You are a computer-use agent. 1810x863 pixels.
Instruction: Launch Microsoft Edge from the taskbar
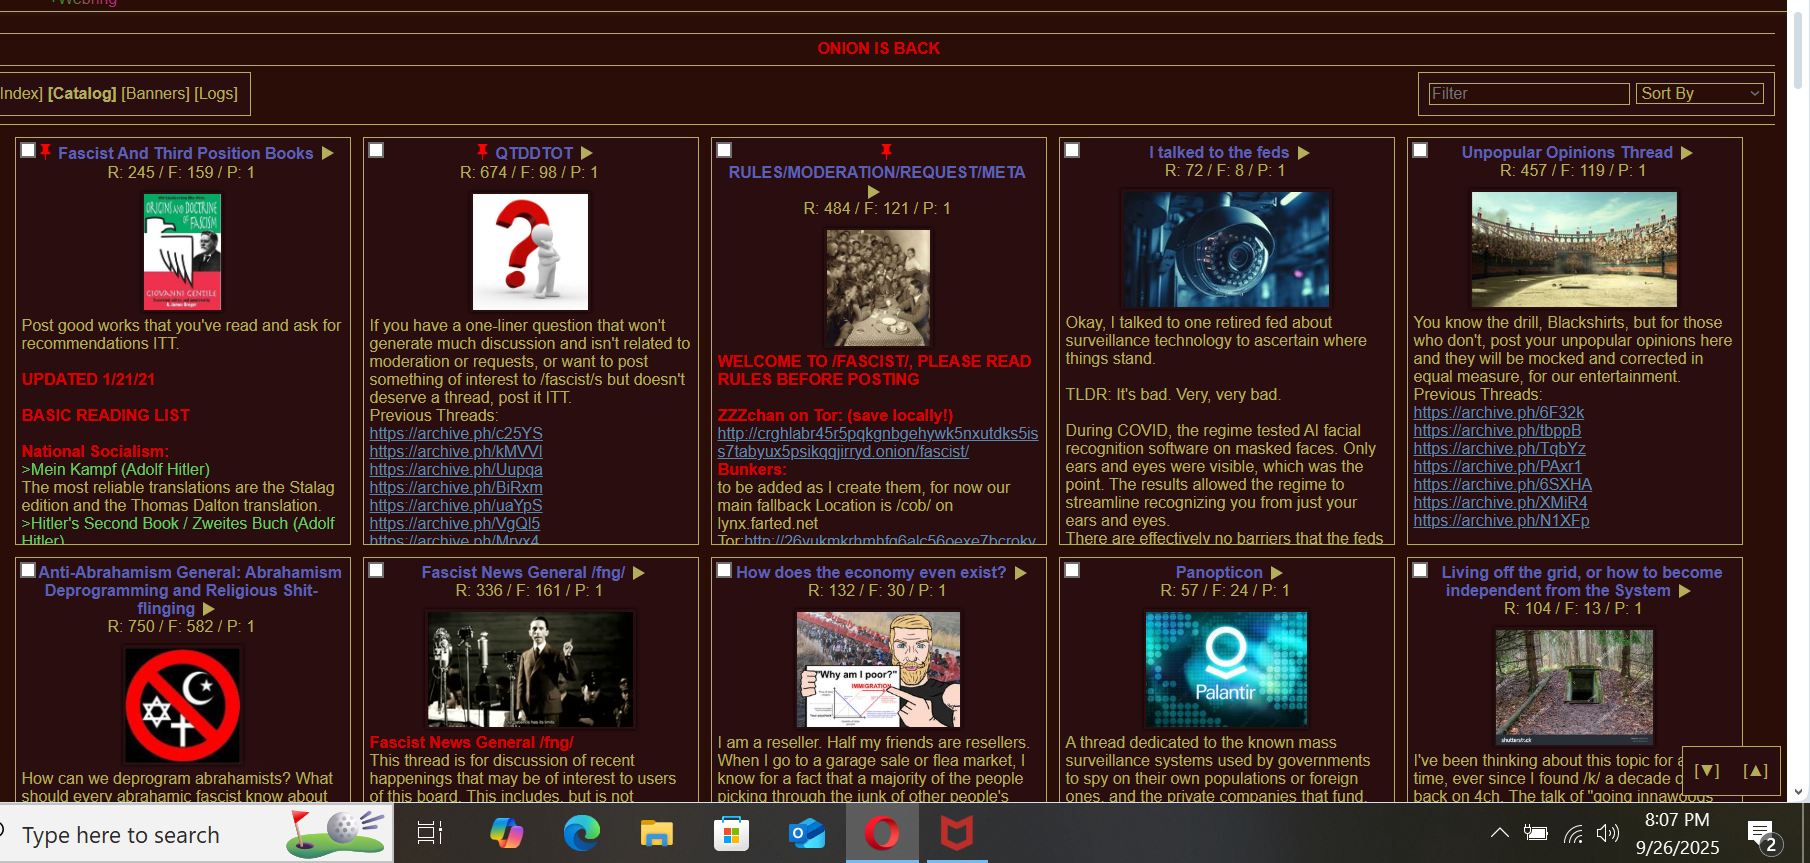coord(581,833)
